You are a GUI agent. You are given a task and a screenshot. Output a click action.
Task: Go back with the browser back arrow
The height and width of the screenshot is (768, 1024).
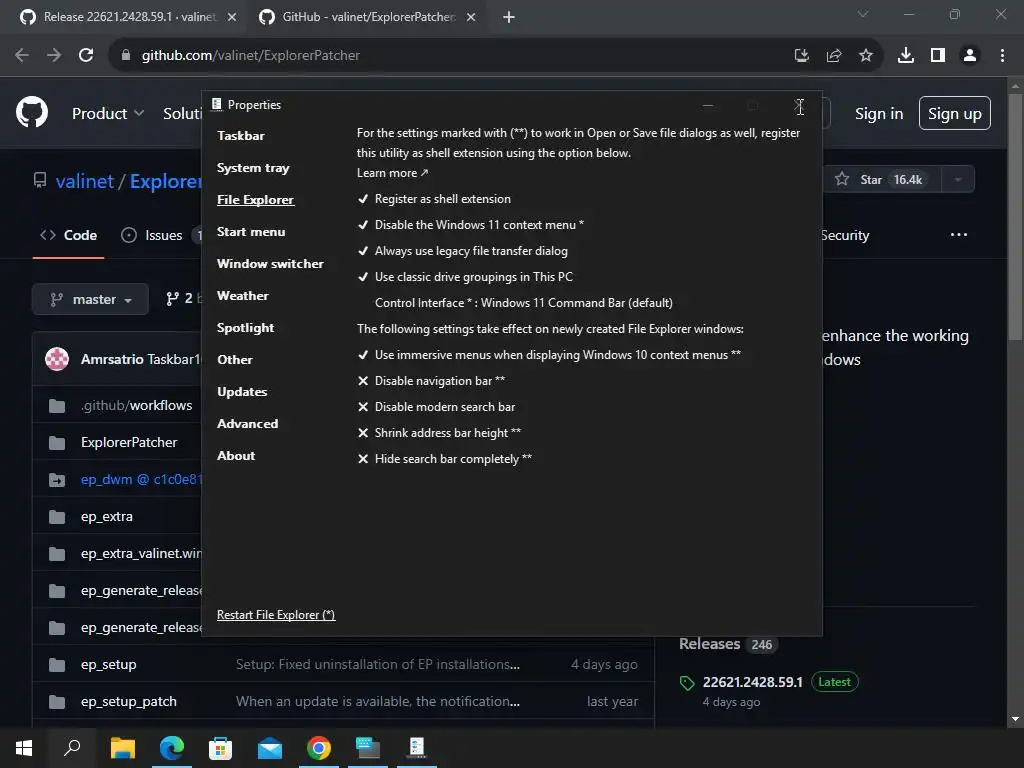coord(22,56)
